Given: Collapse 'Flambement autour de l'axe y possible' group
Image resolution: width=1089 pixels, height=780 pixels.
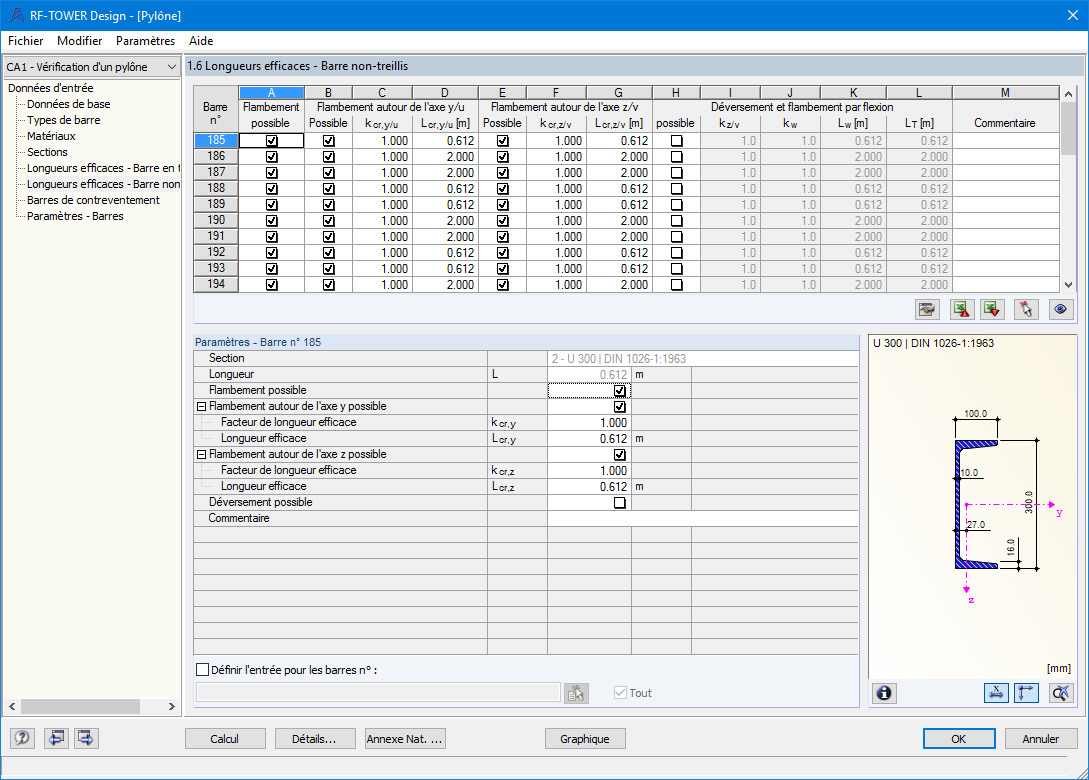Looking at the screenshot, I should click(201, 407).
